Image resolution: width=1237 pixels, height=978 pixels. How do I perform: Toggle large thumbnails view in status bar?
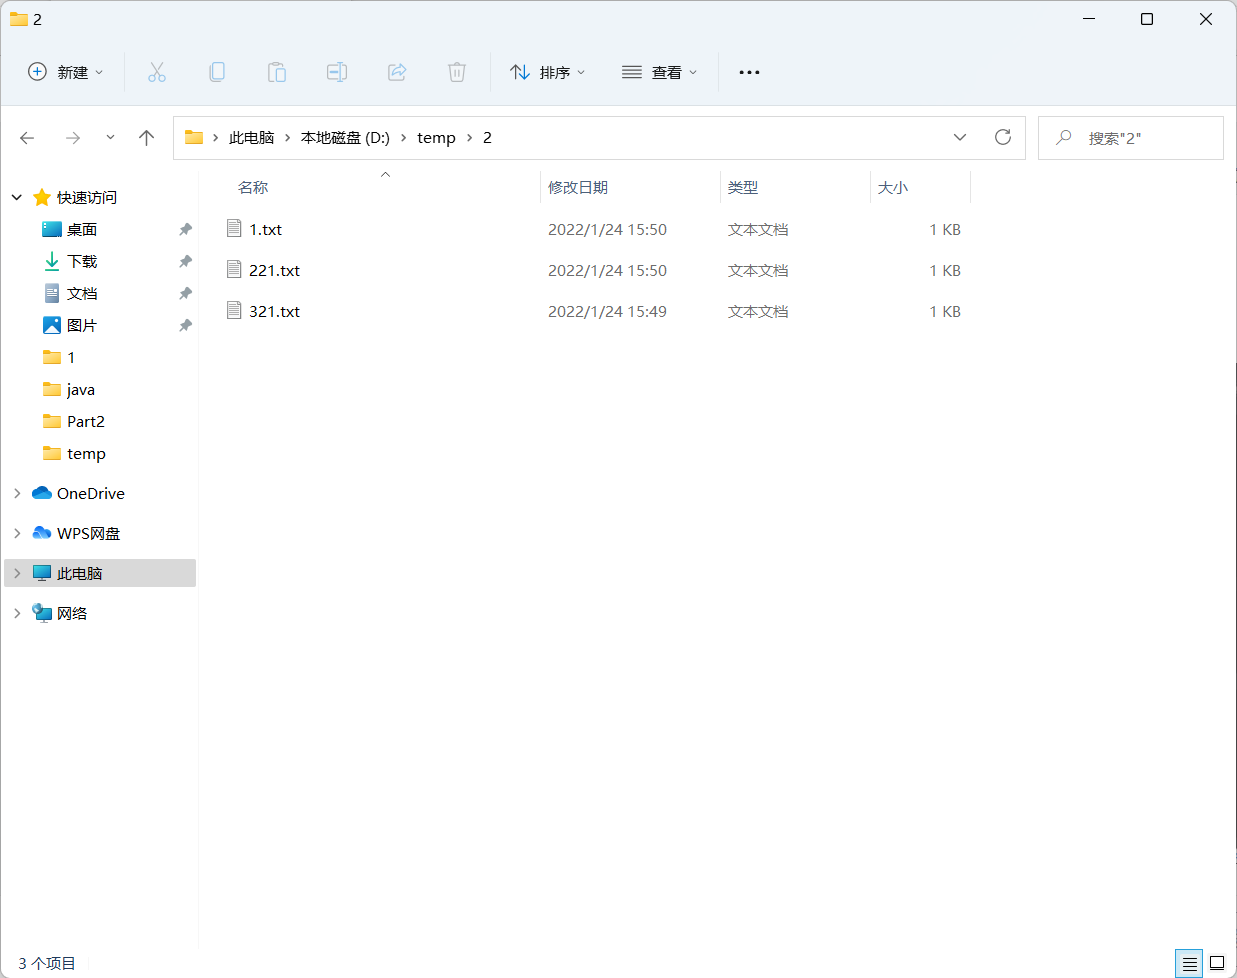[1217, 963]
